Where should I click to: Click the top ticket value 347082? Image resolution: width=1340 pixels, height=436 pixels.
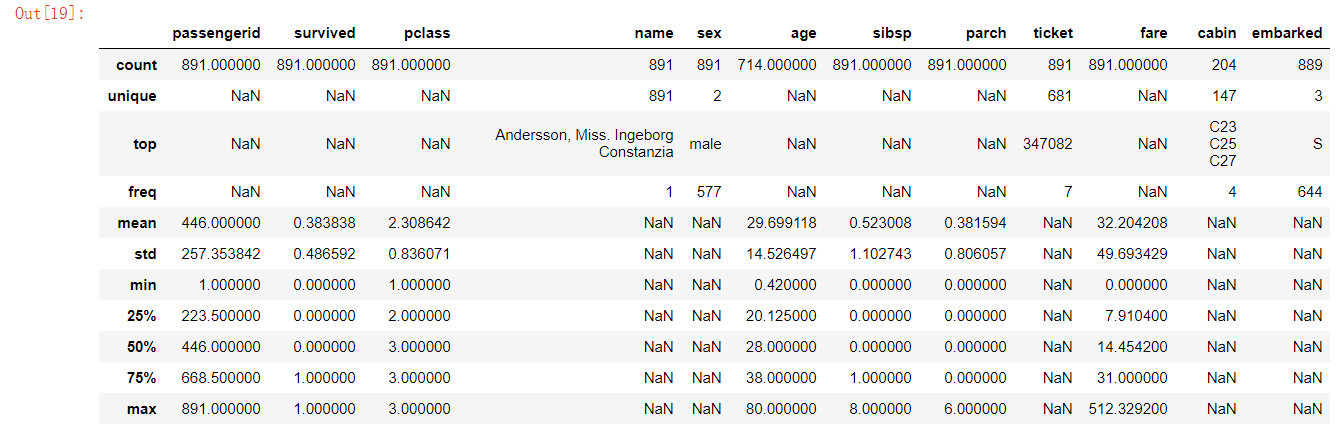click(x=1047, y=144)
